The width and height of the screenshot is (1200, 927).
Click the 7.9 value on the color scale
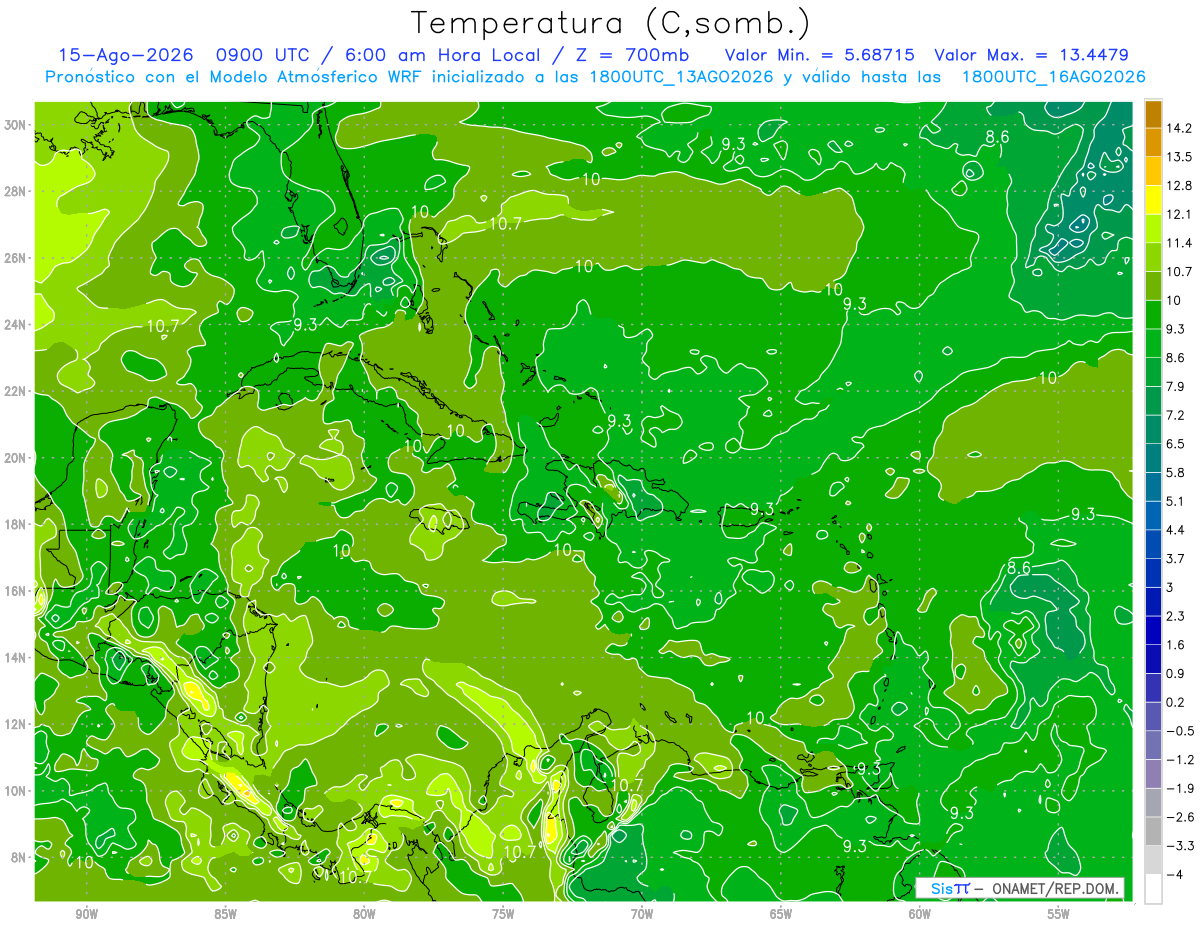point(1176,386)
